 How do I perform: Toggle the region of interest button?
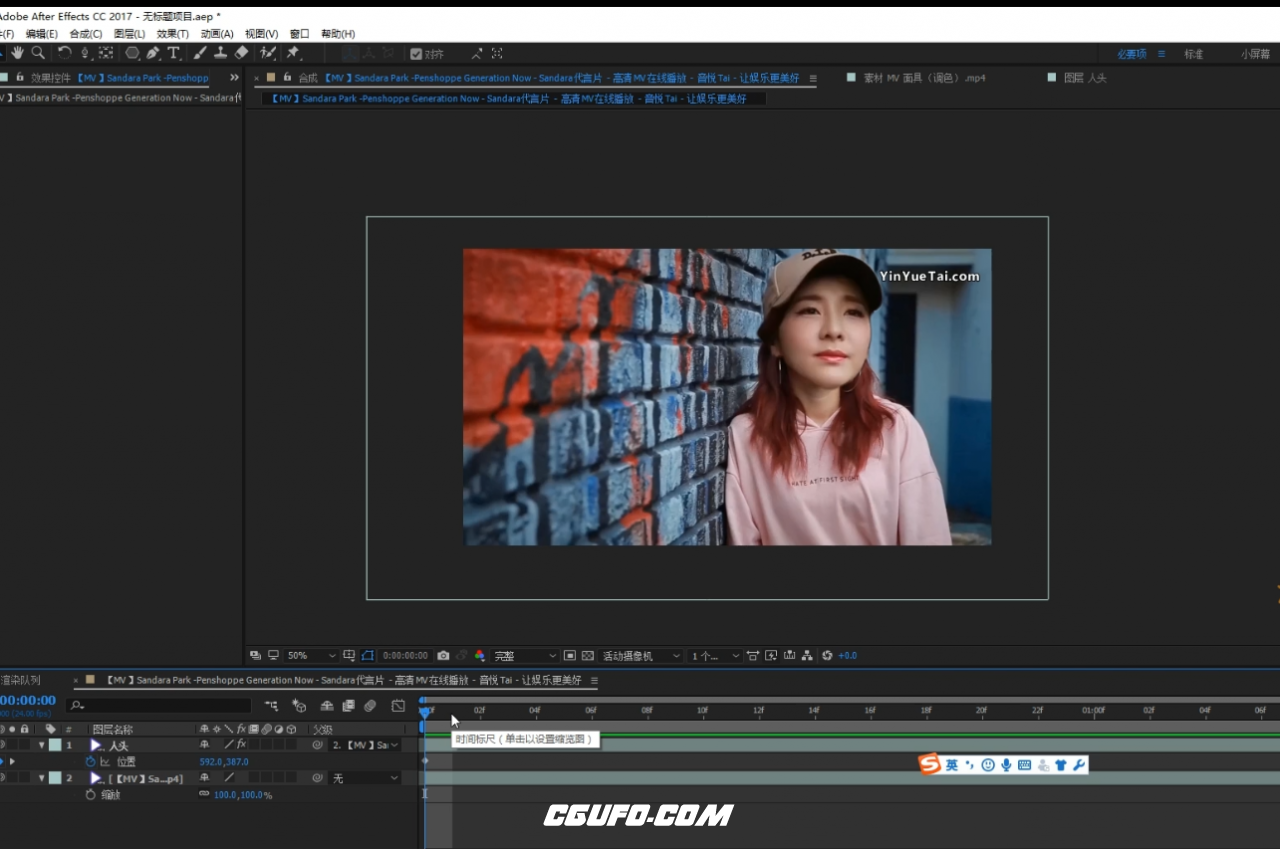570,656
